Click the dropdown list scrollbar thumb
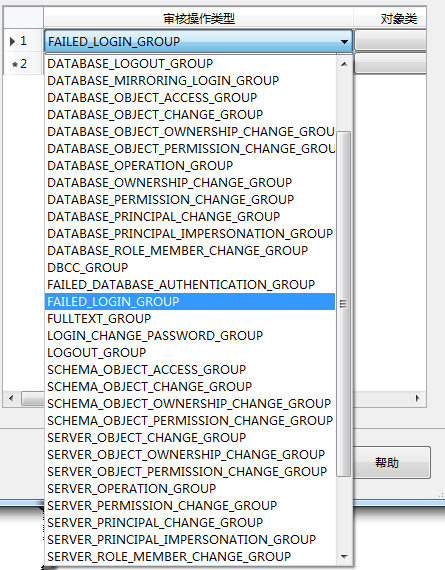The width and height of the screenshot is (445, 570). [344, 304]
